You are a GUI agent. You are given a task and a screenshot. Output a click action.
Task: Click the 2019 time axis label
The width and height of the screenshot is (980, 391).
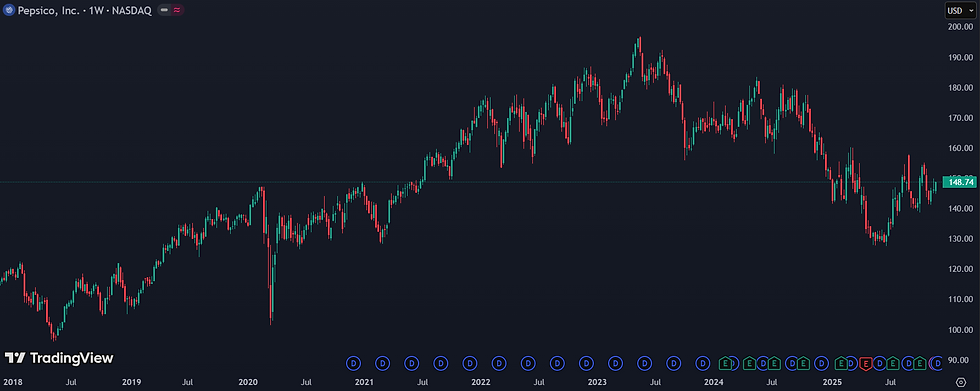pyautogui.click(x=131, y=382)
